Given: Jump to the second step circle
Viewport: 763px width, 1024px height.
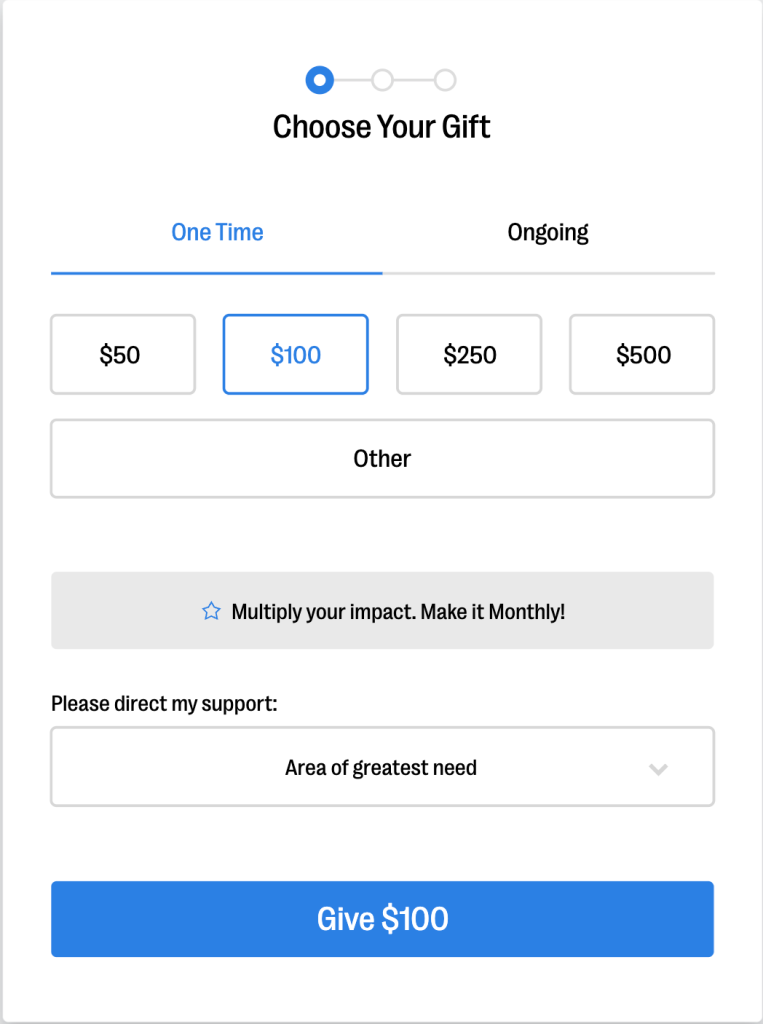Looking at the screenshot, I should pyautogui.click(x=382, y=80).
